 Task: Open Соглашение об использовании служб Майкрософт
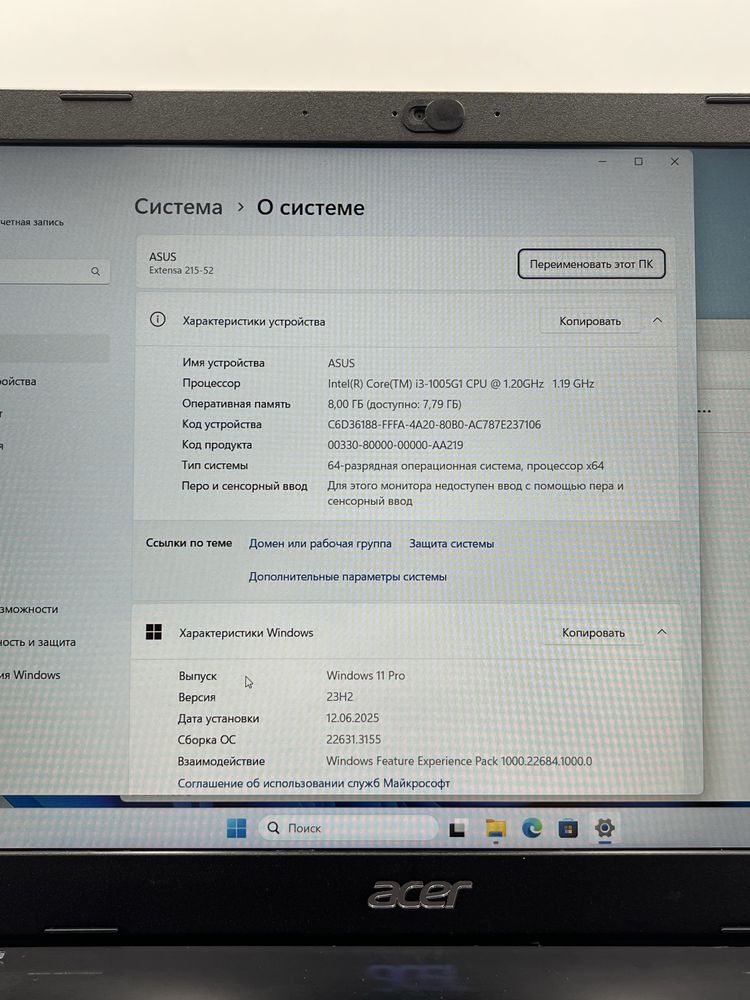314,783
